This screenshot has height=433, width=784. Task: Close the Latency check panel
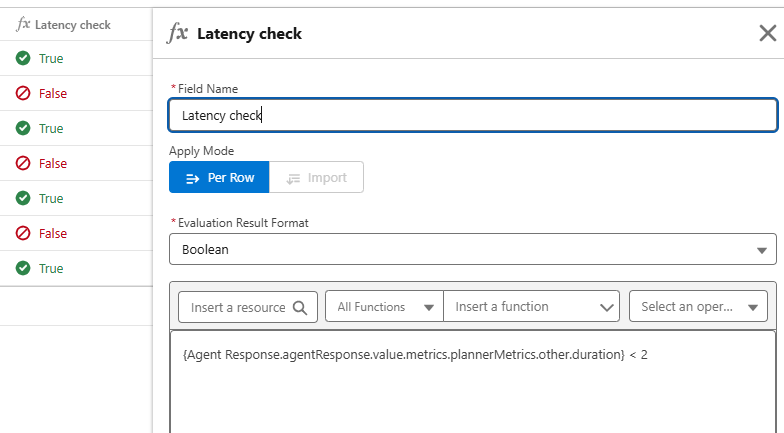[x=767, y=33]
